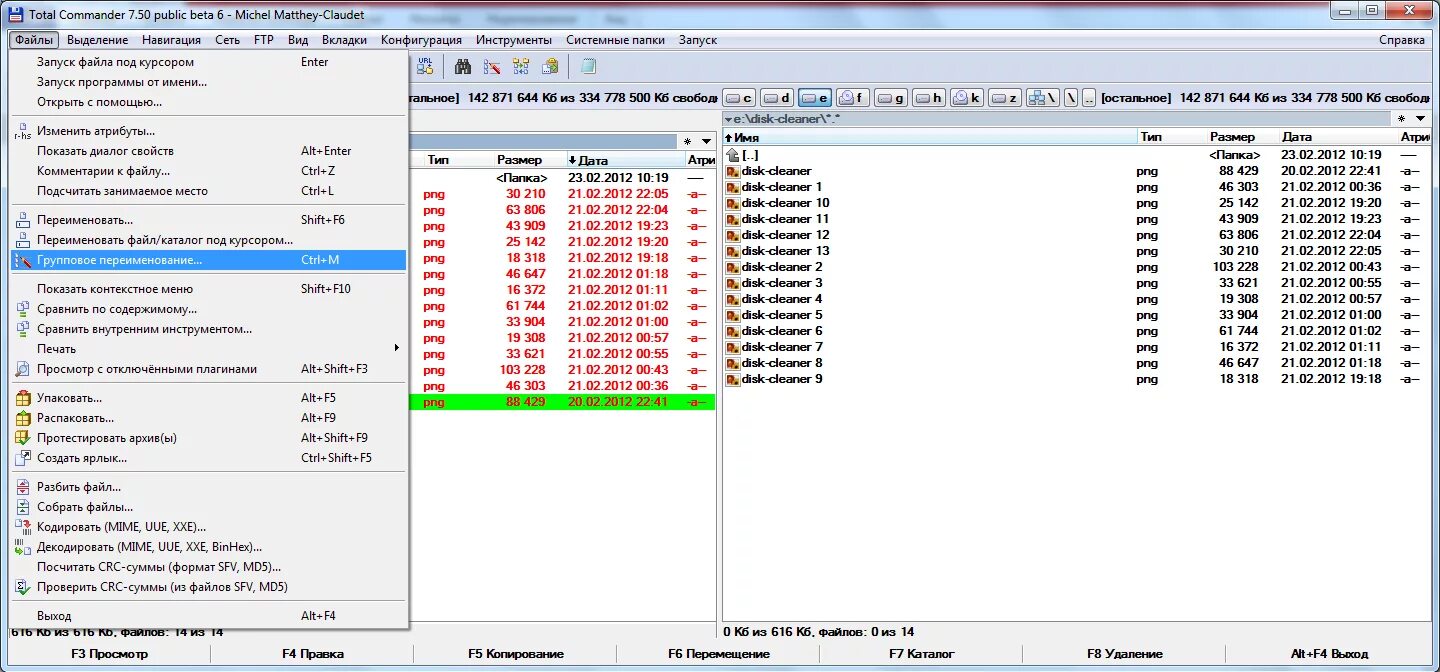Click the unpack icon beside Распаковать
The image size is (1440, 672).
coord(23,418)
